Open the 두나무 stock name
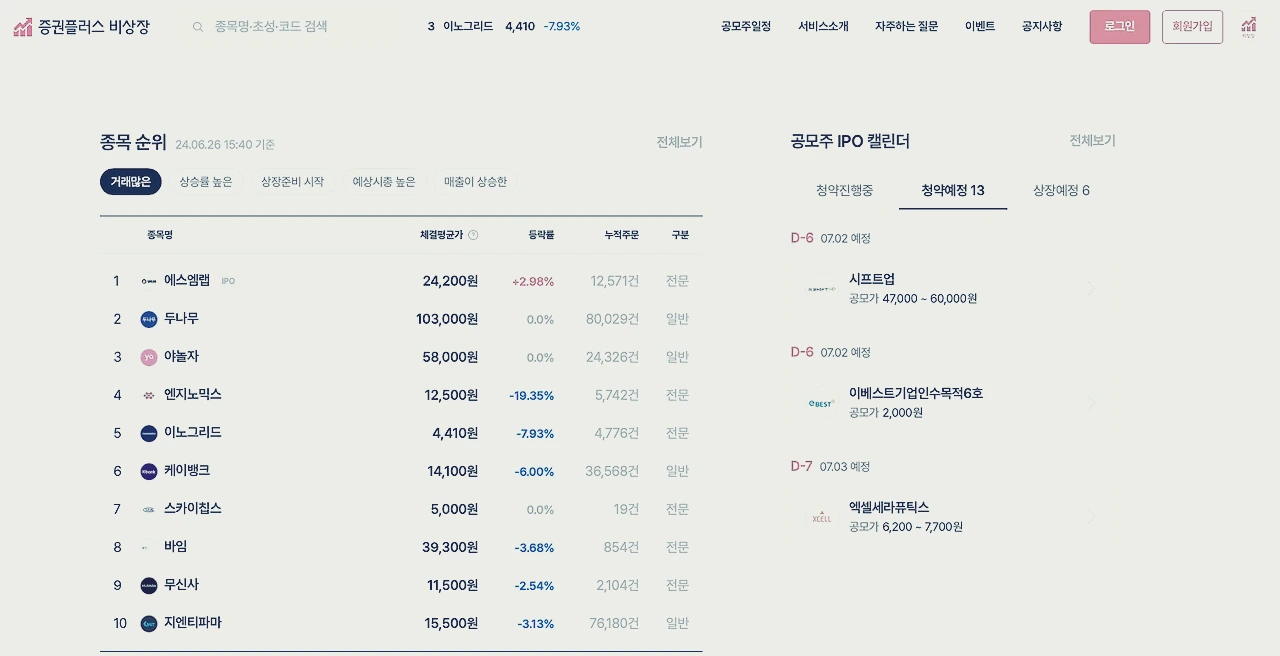Viewport: 1280px width, 656px height. coord(181,319)
